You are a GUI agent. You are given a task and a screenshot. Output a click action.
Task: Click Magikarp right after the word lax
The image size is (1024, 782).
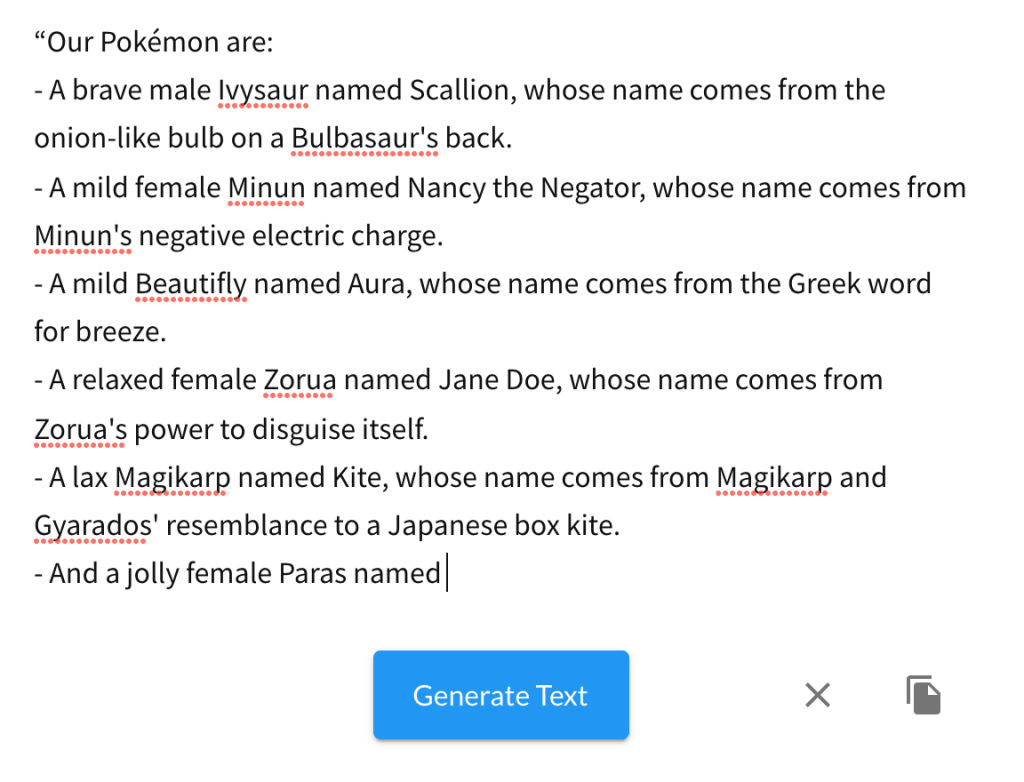[x=173, y=478]
